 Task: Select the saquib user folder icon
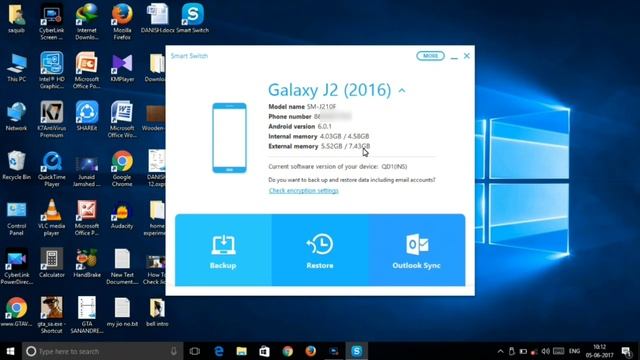pos(16,18)
